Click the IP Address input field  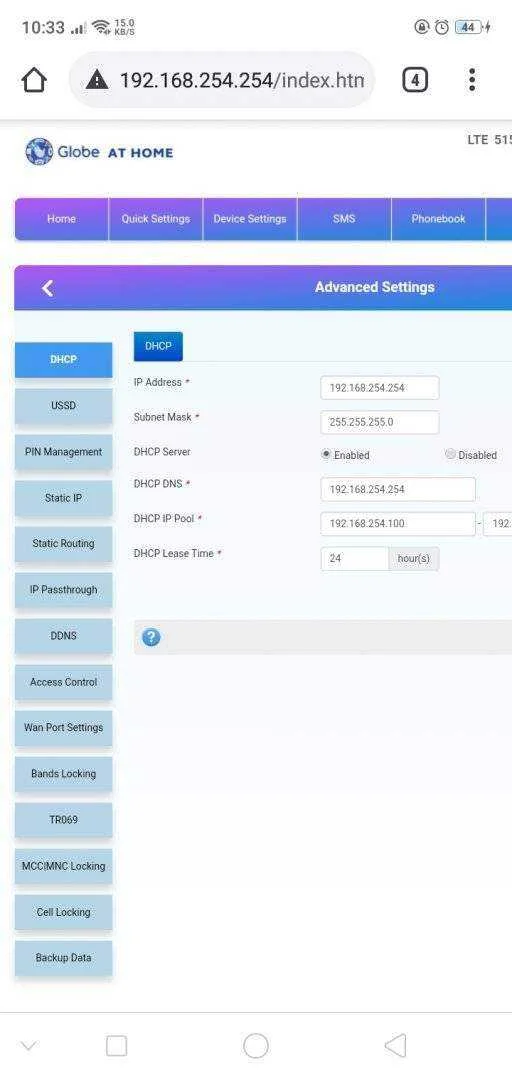point(380,388)
